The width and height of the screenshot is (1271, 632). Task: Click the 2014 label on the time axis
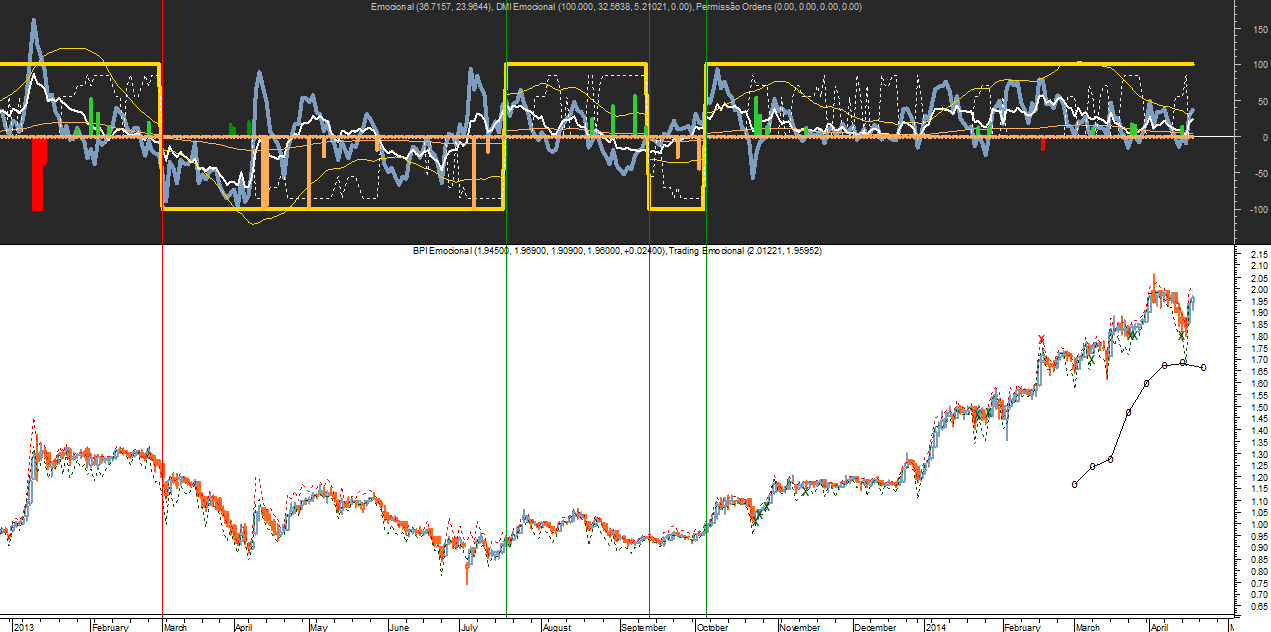point(935,627)
